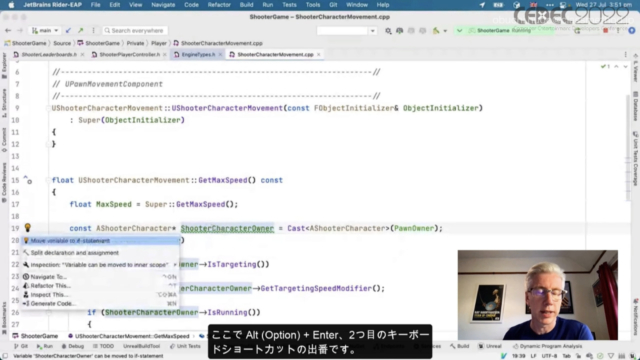Viewport: 640px width, 360px height.
Task: Click the yellow lightbulb quick-fix icon
Action: click(x=27, y=228)
